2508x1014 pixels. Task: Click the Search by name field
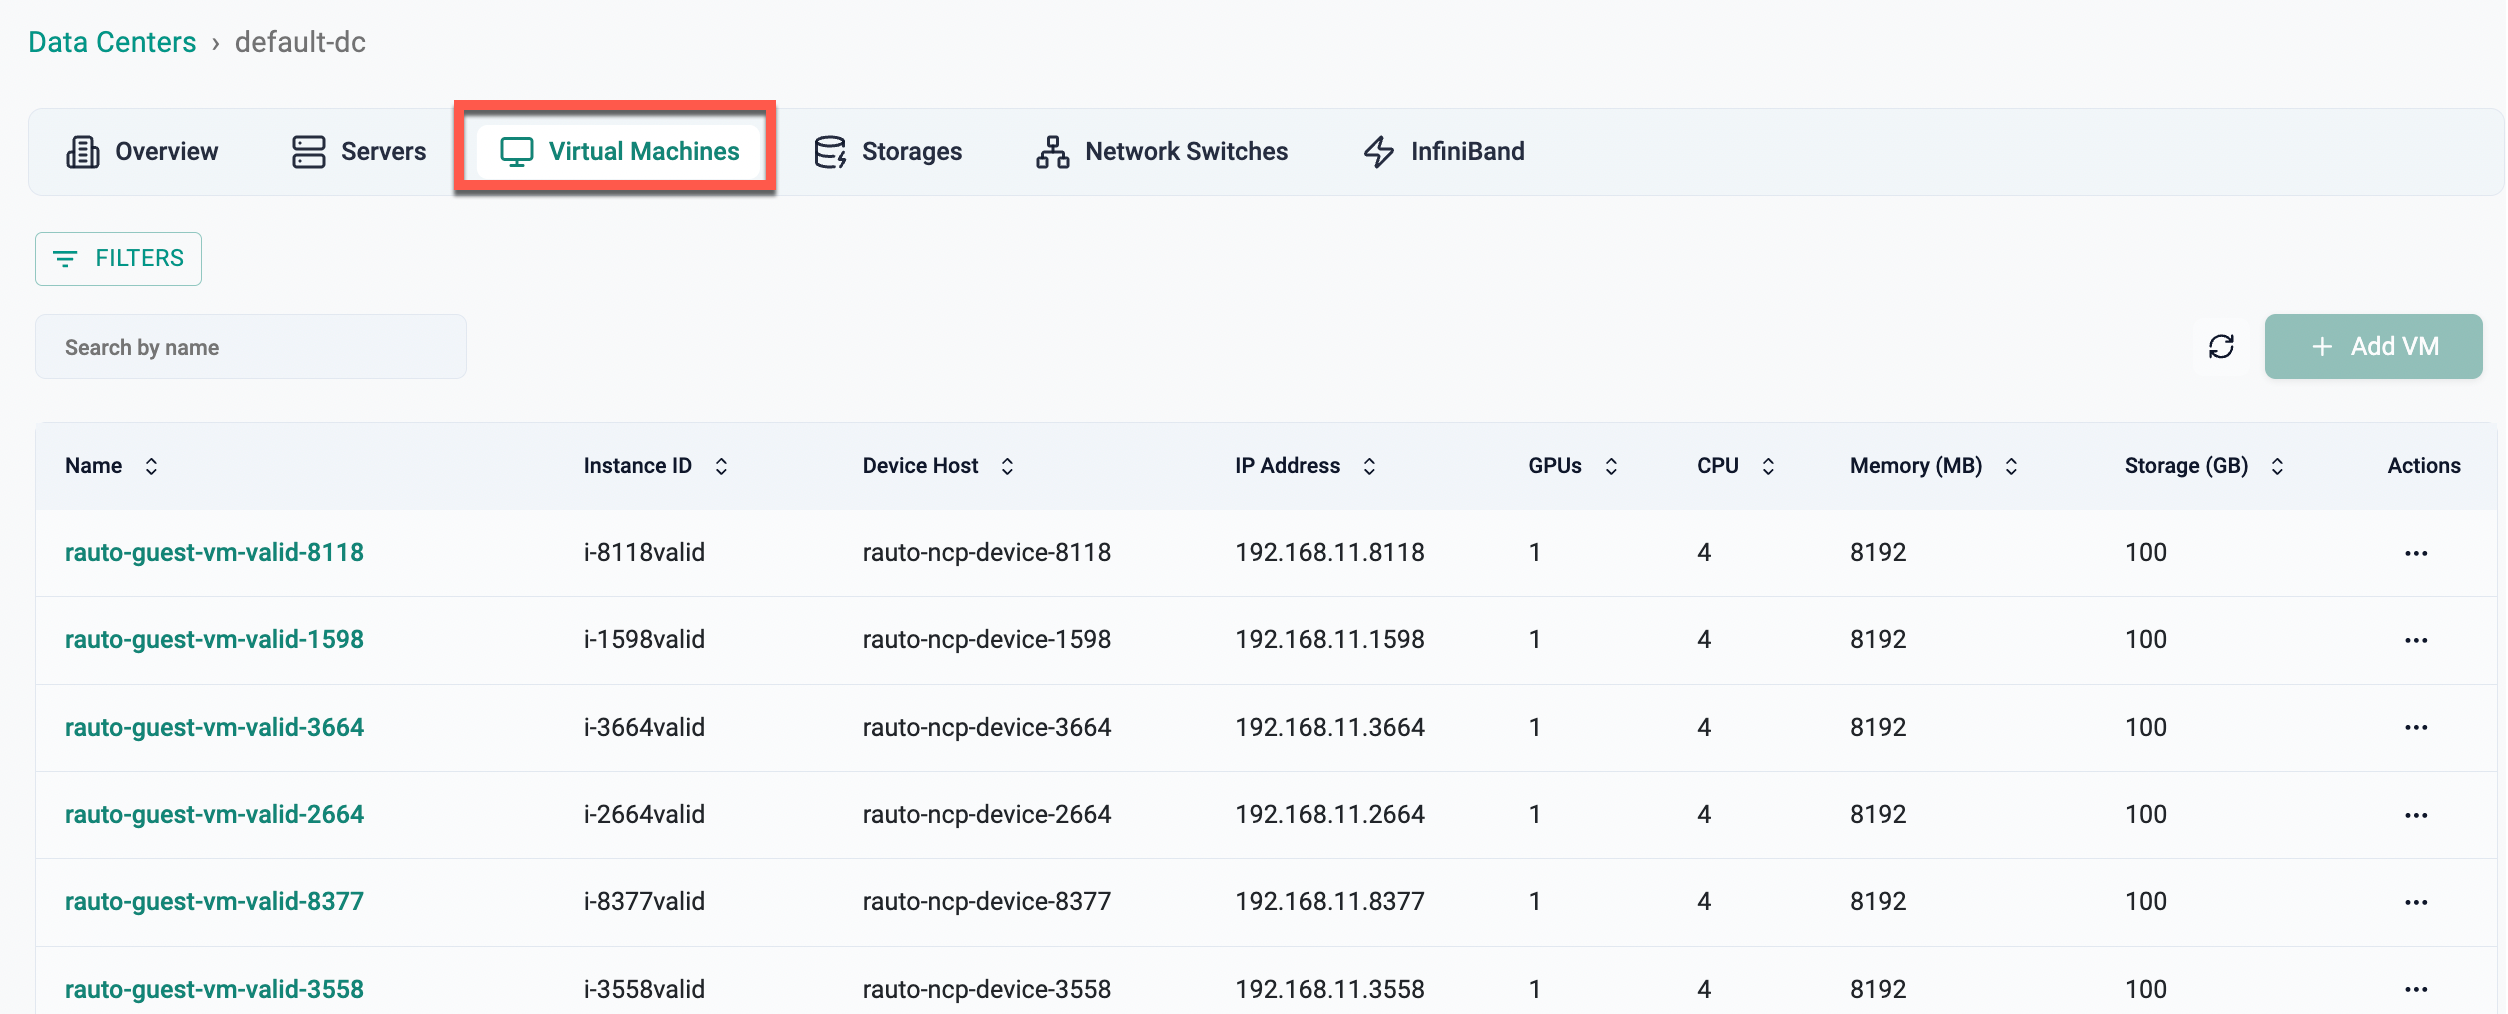[250, 346]
